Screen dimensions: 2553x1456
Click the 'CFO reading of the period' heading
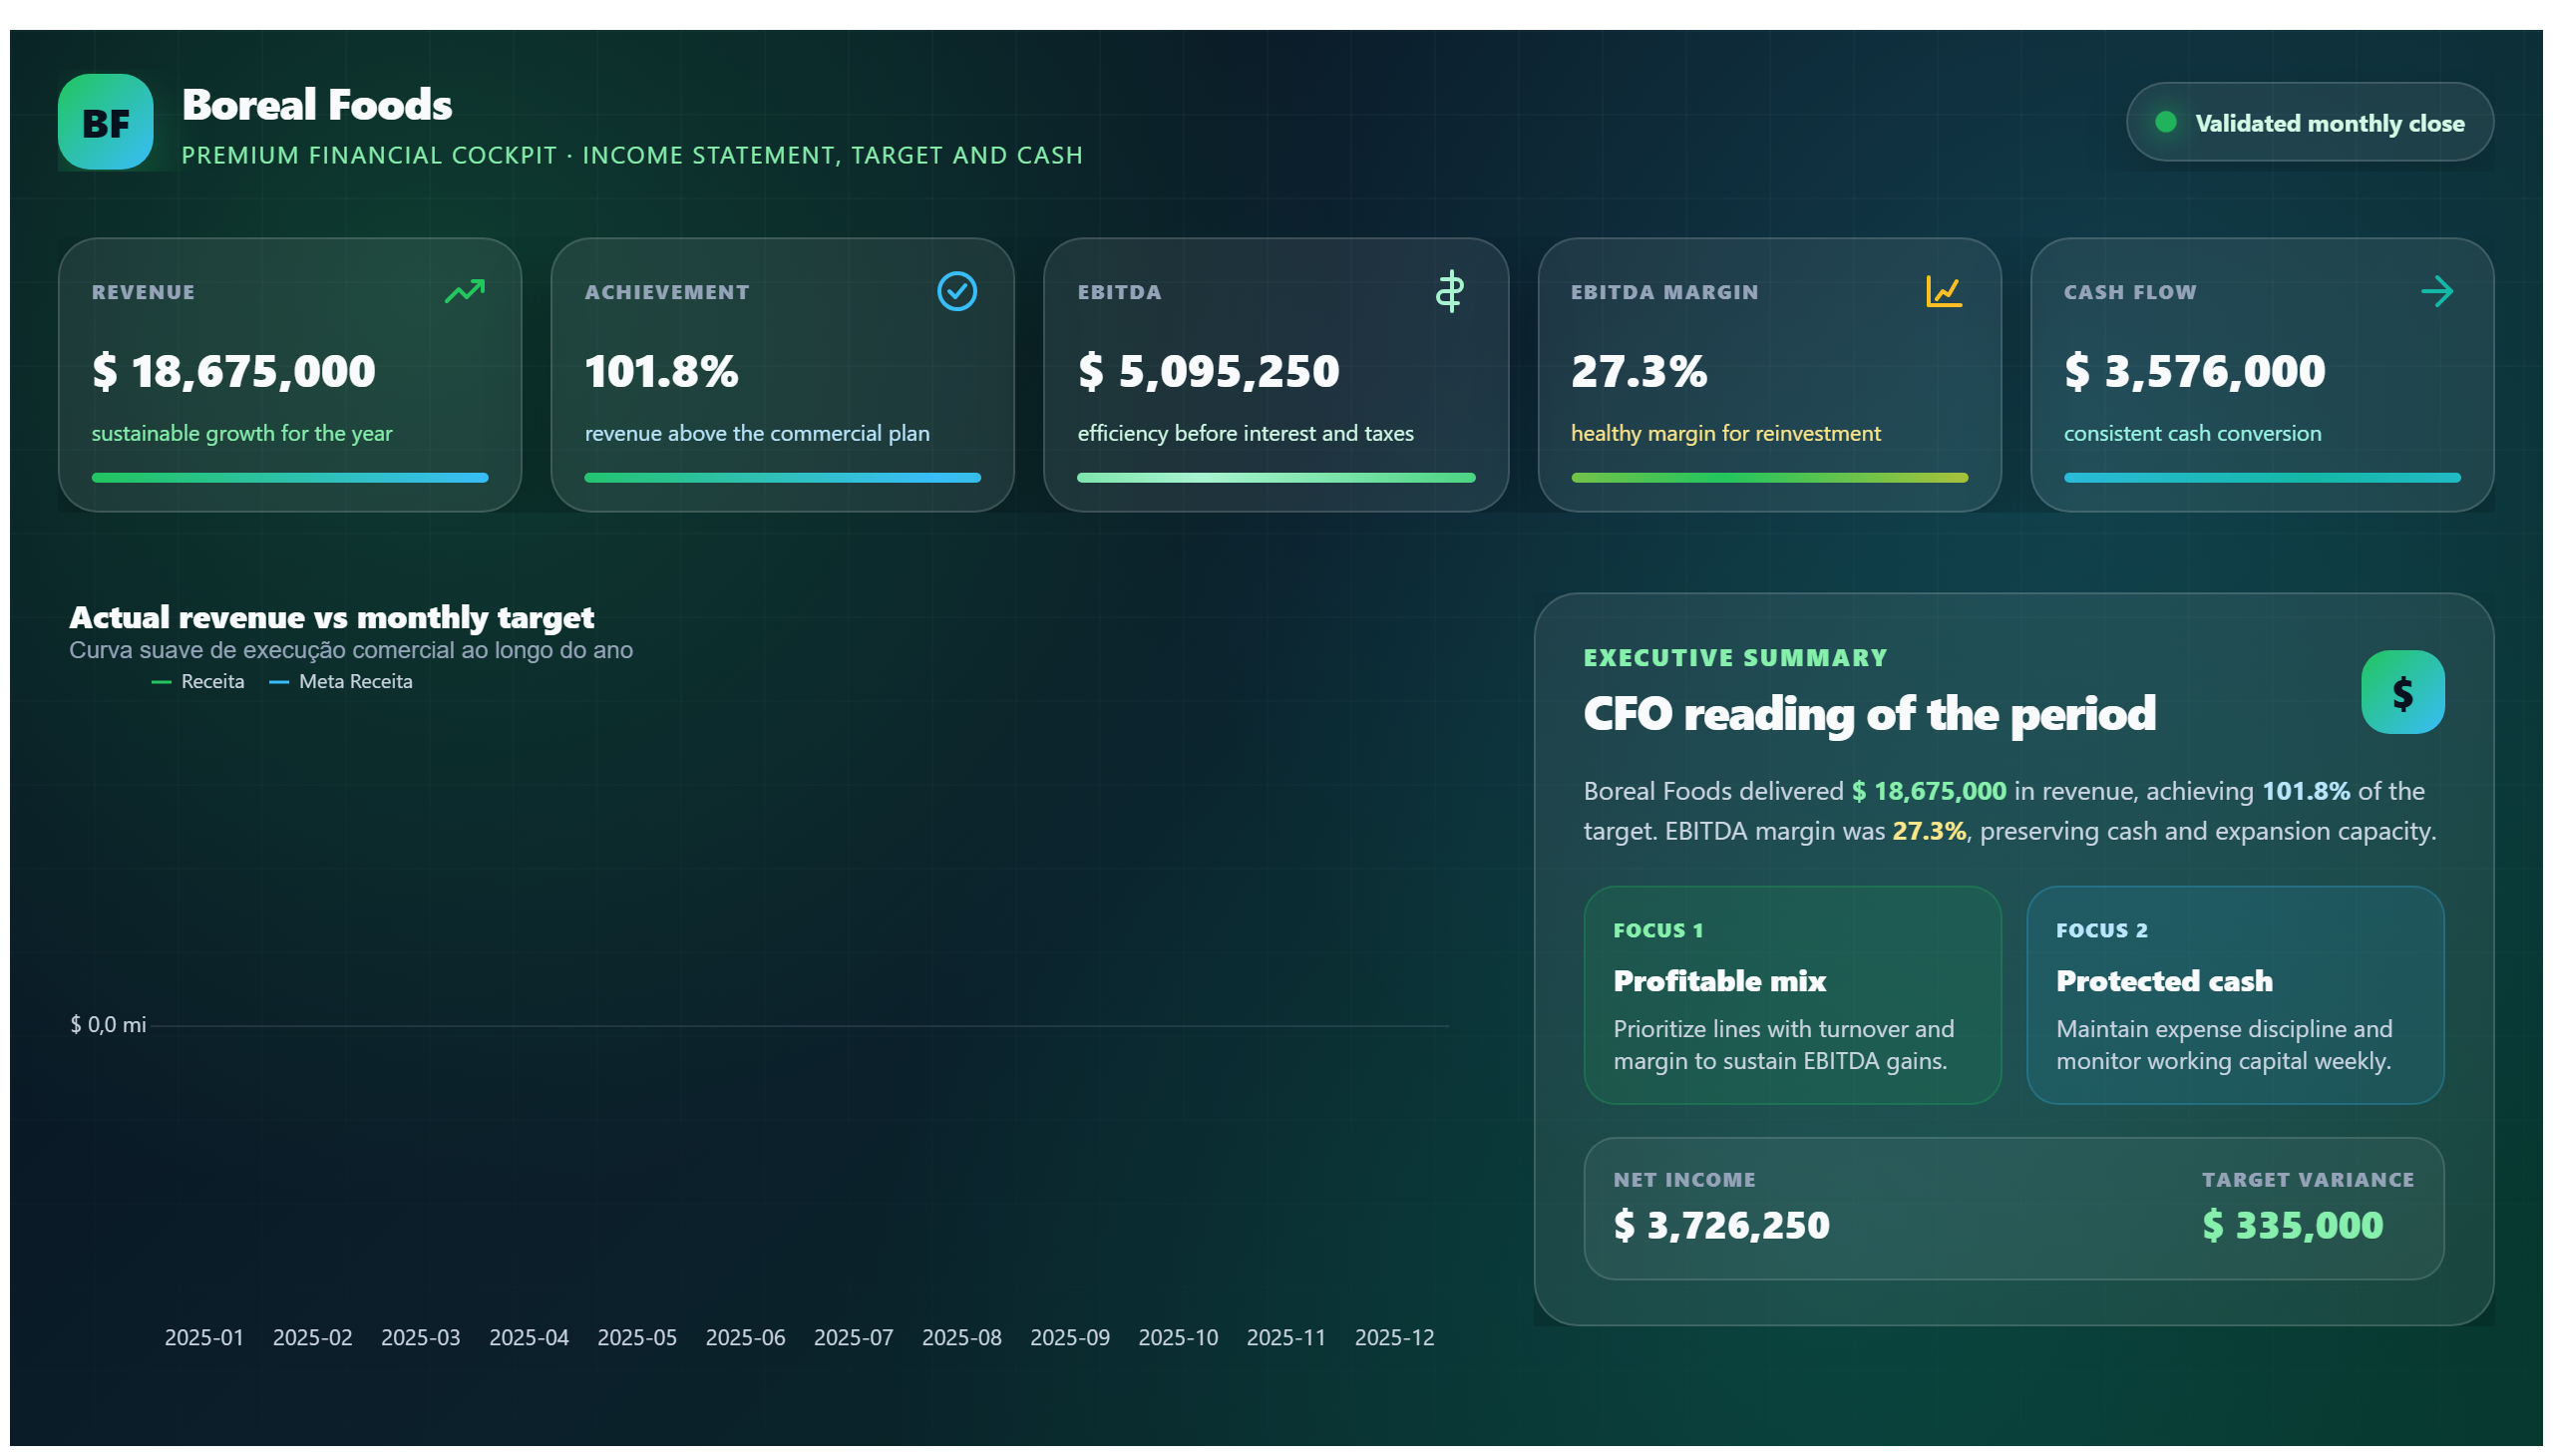(x=1869, y=714)
